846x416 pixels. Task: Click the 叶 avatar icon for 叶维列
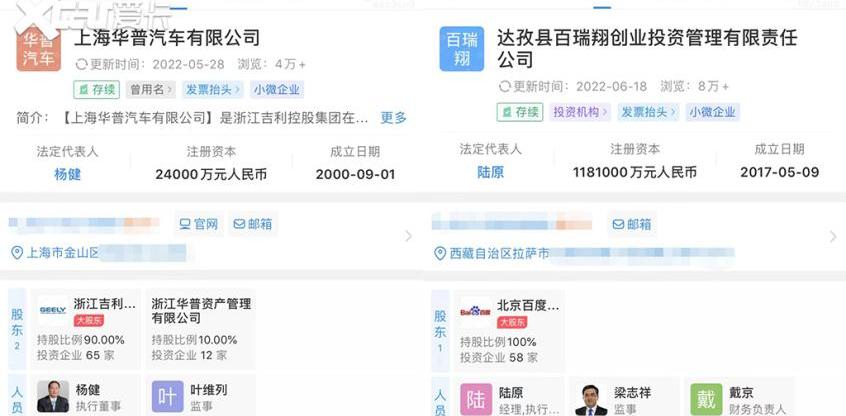tap(167, 396)
